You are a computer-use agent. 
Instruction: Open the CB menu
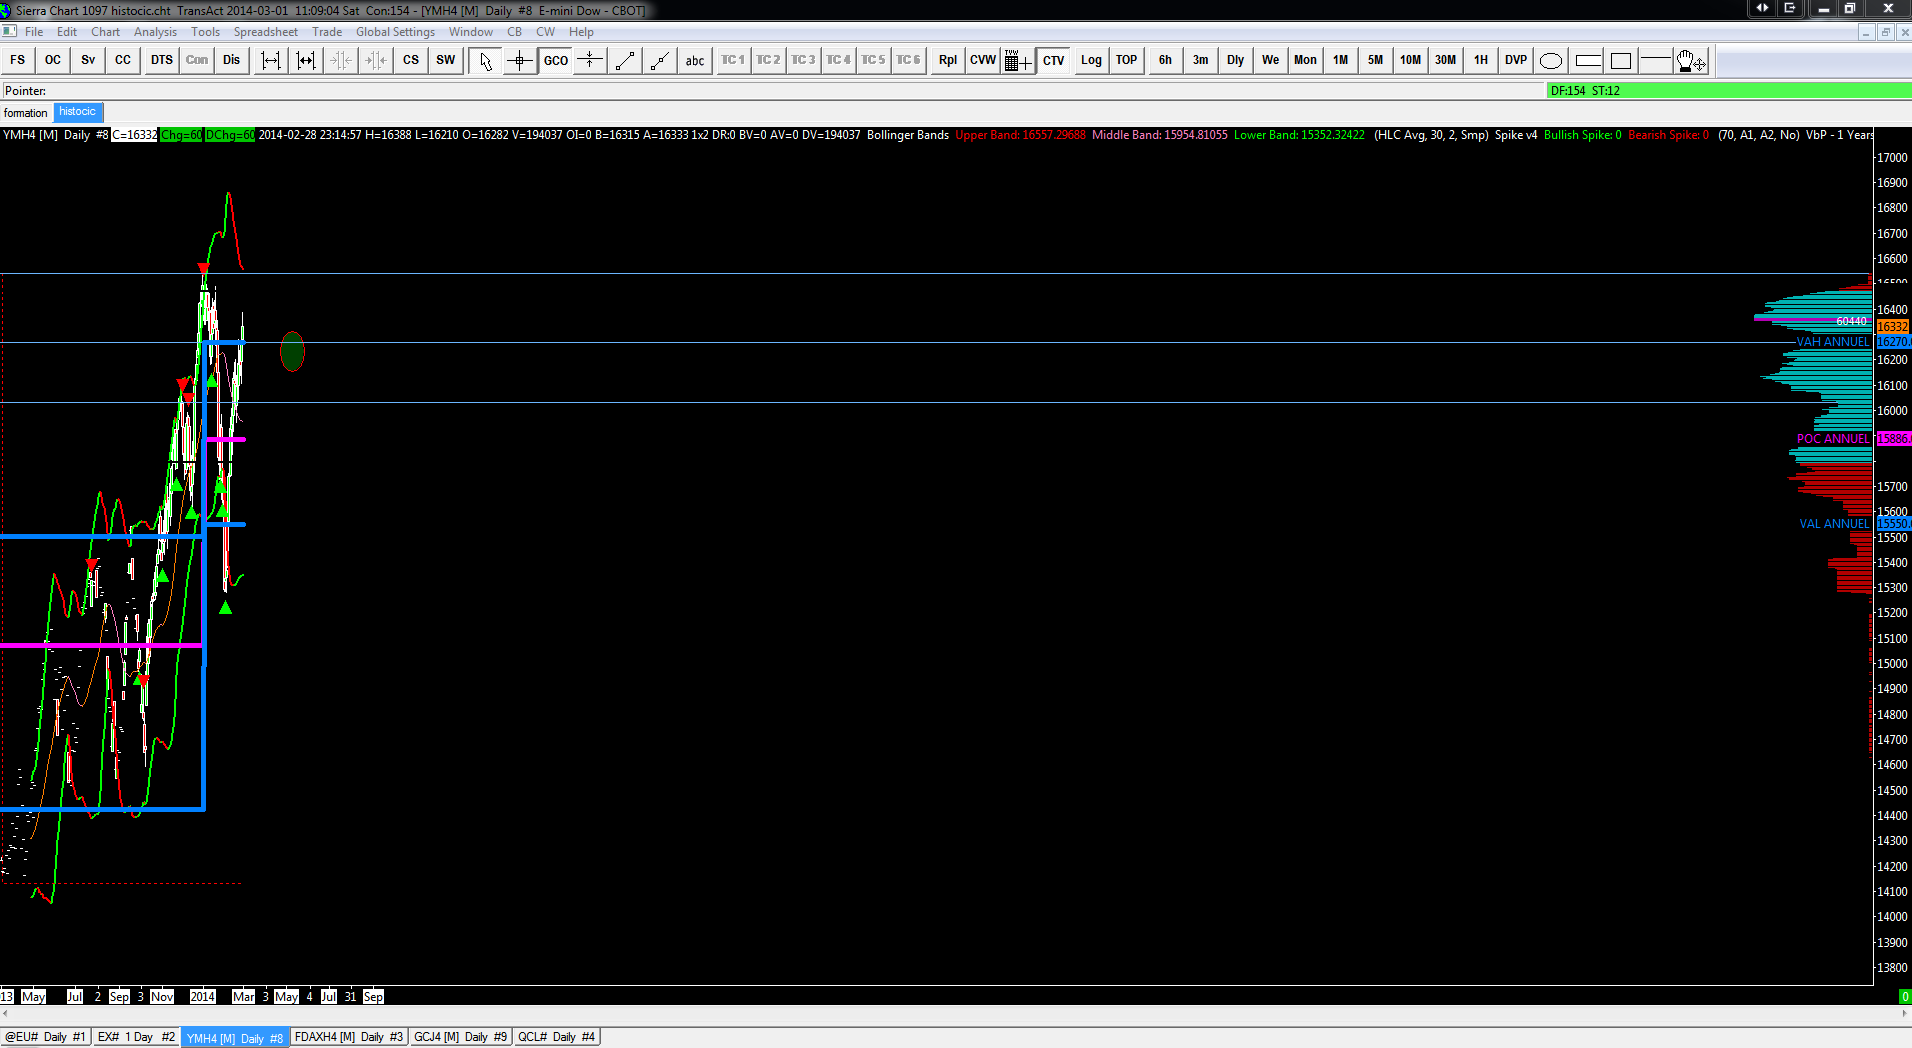pyautogui.click(x=515, y=32)
